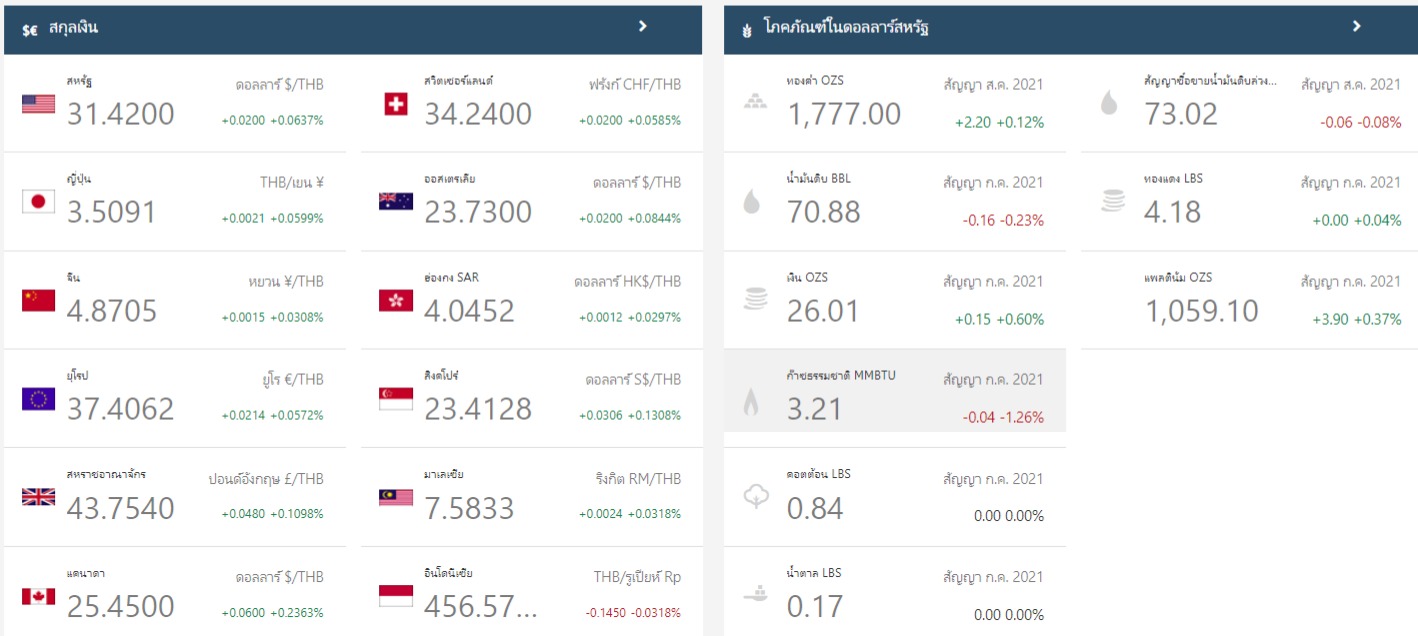
Task: Select the Swiss franc rate 34.2400
Action: click(x=478, y=114)
